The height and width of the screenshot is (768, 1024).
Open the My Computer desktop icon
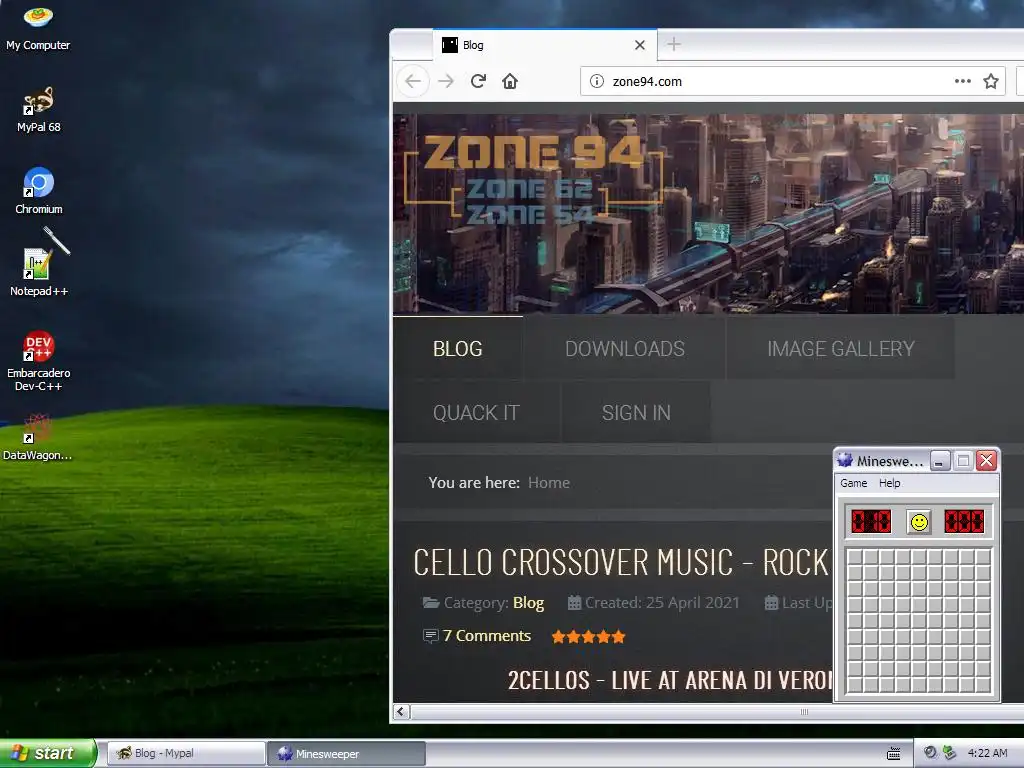click(x=38, y=29)
